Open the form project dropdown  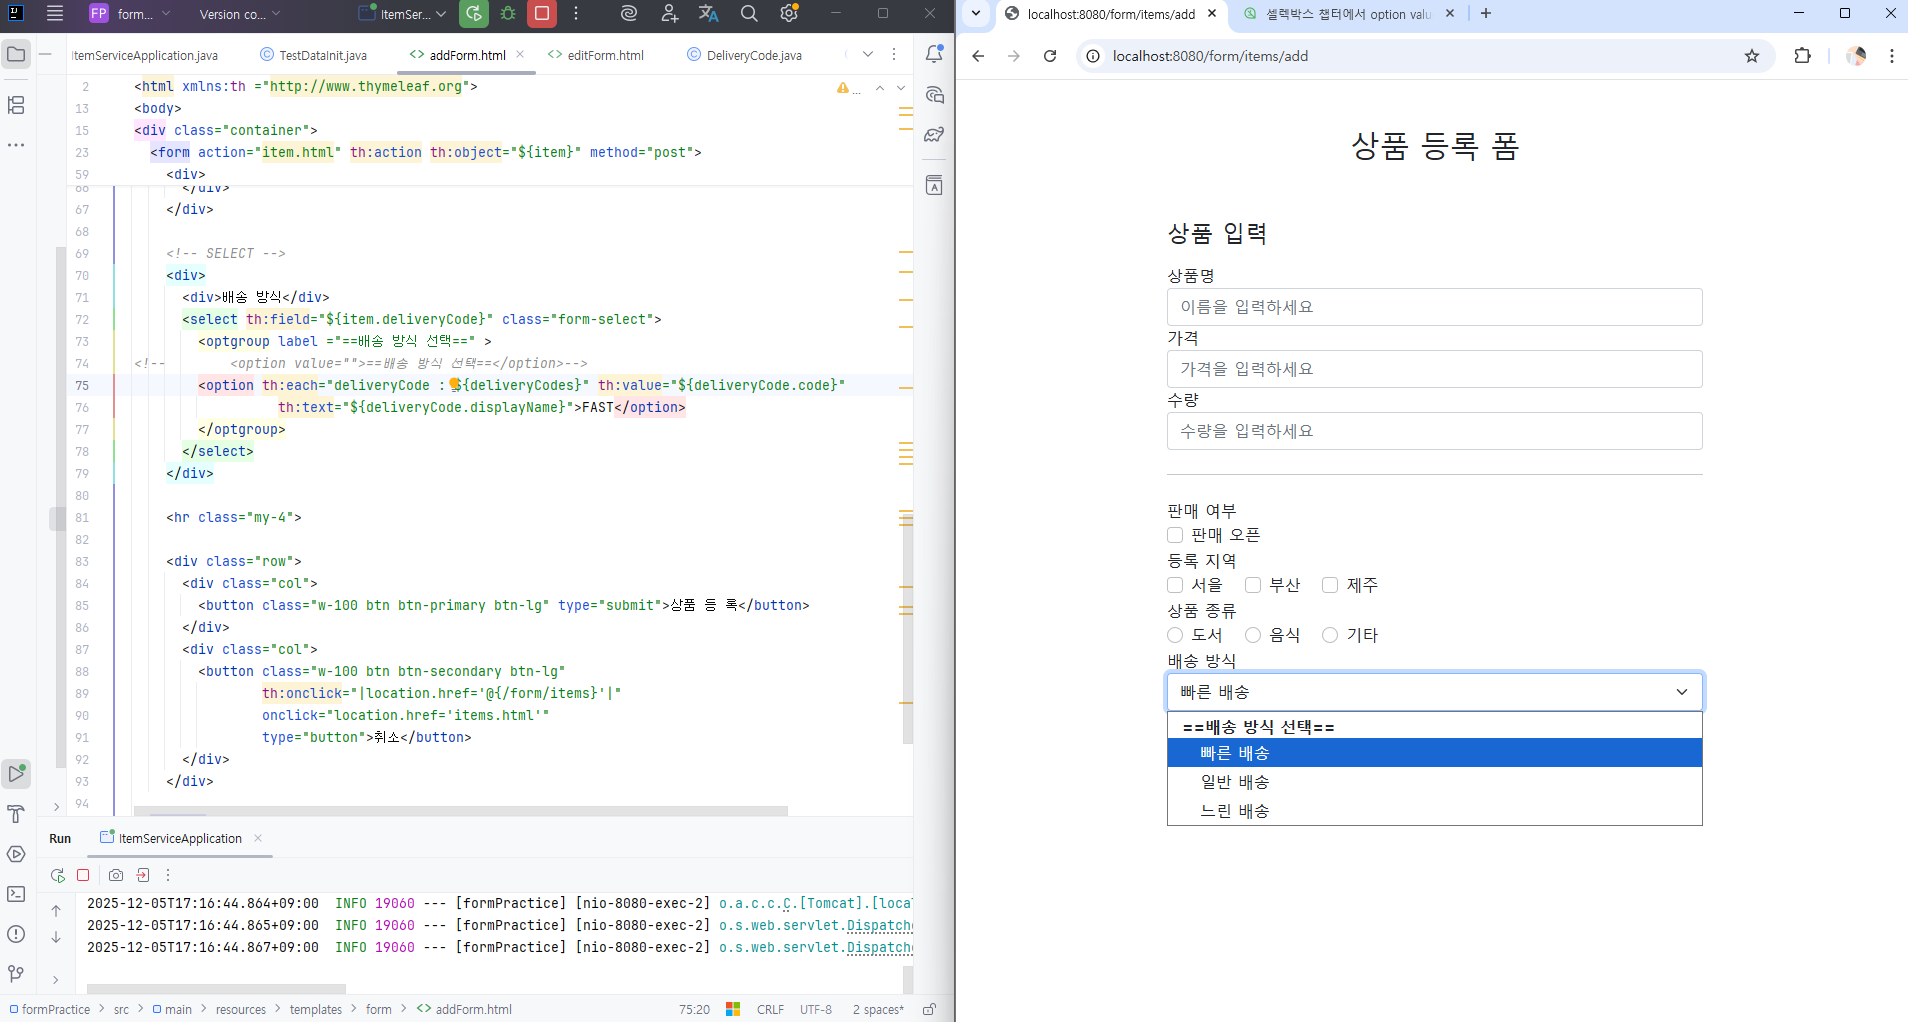pyautogui.click(x=130, y=14)
